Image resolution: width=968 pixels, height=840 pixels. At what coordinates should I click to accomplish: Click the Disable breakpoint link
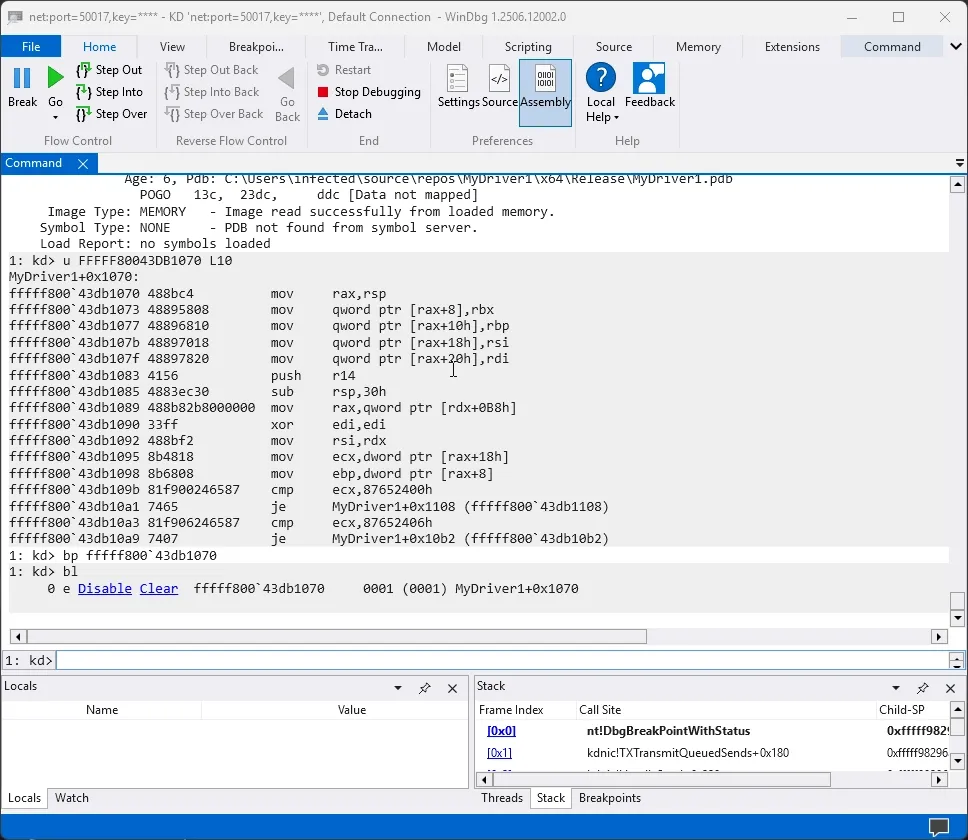(105, 588)
